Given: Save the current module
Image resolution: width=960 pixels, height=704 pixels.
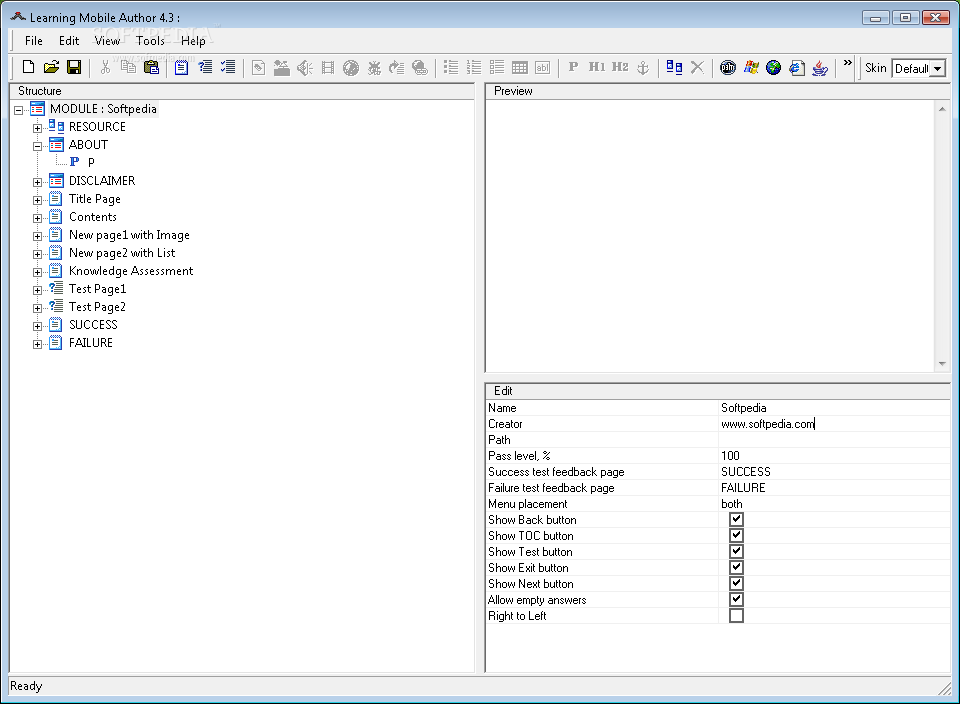Looking at the screenshot, I should click(x=74, y=67).
